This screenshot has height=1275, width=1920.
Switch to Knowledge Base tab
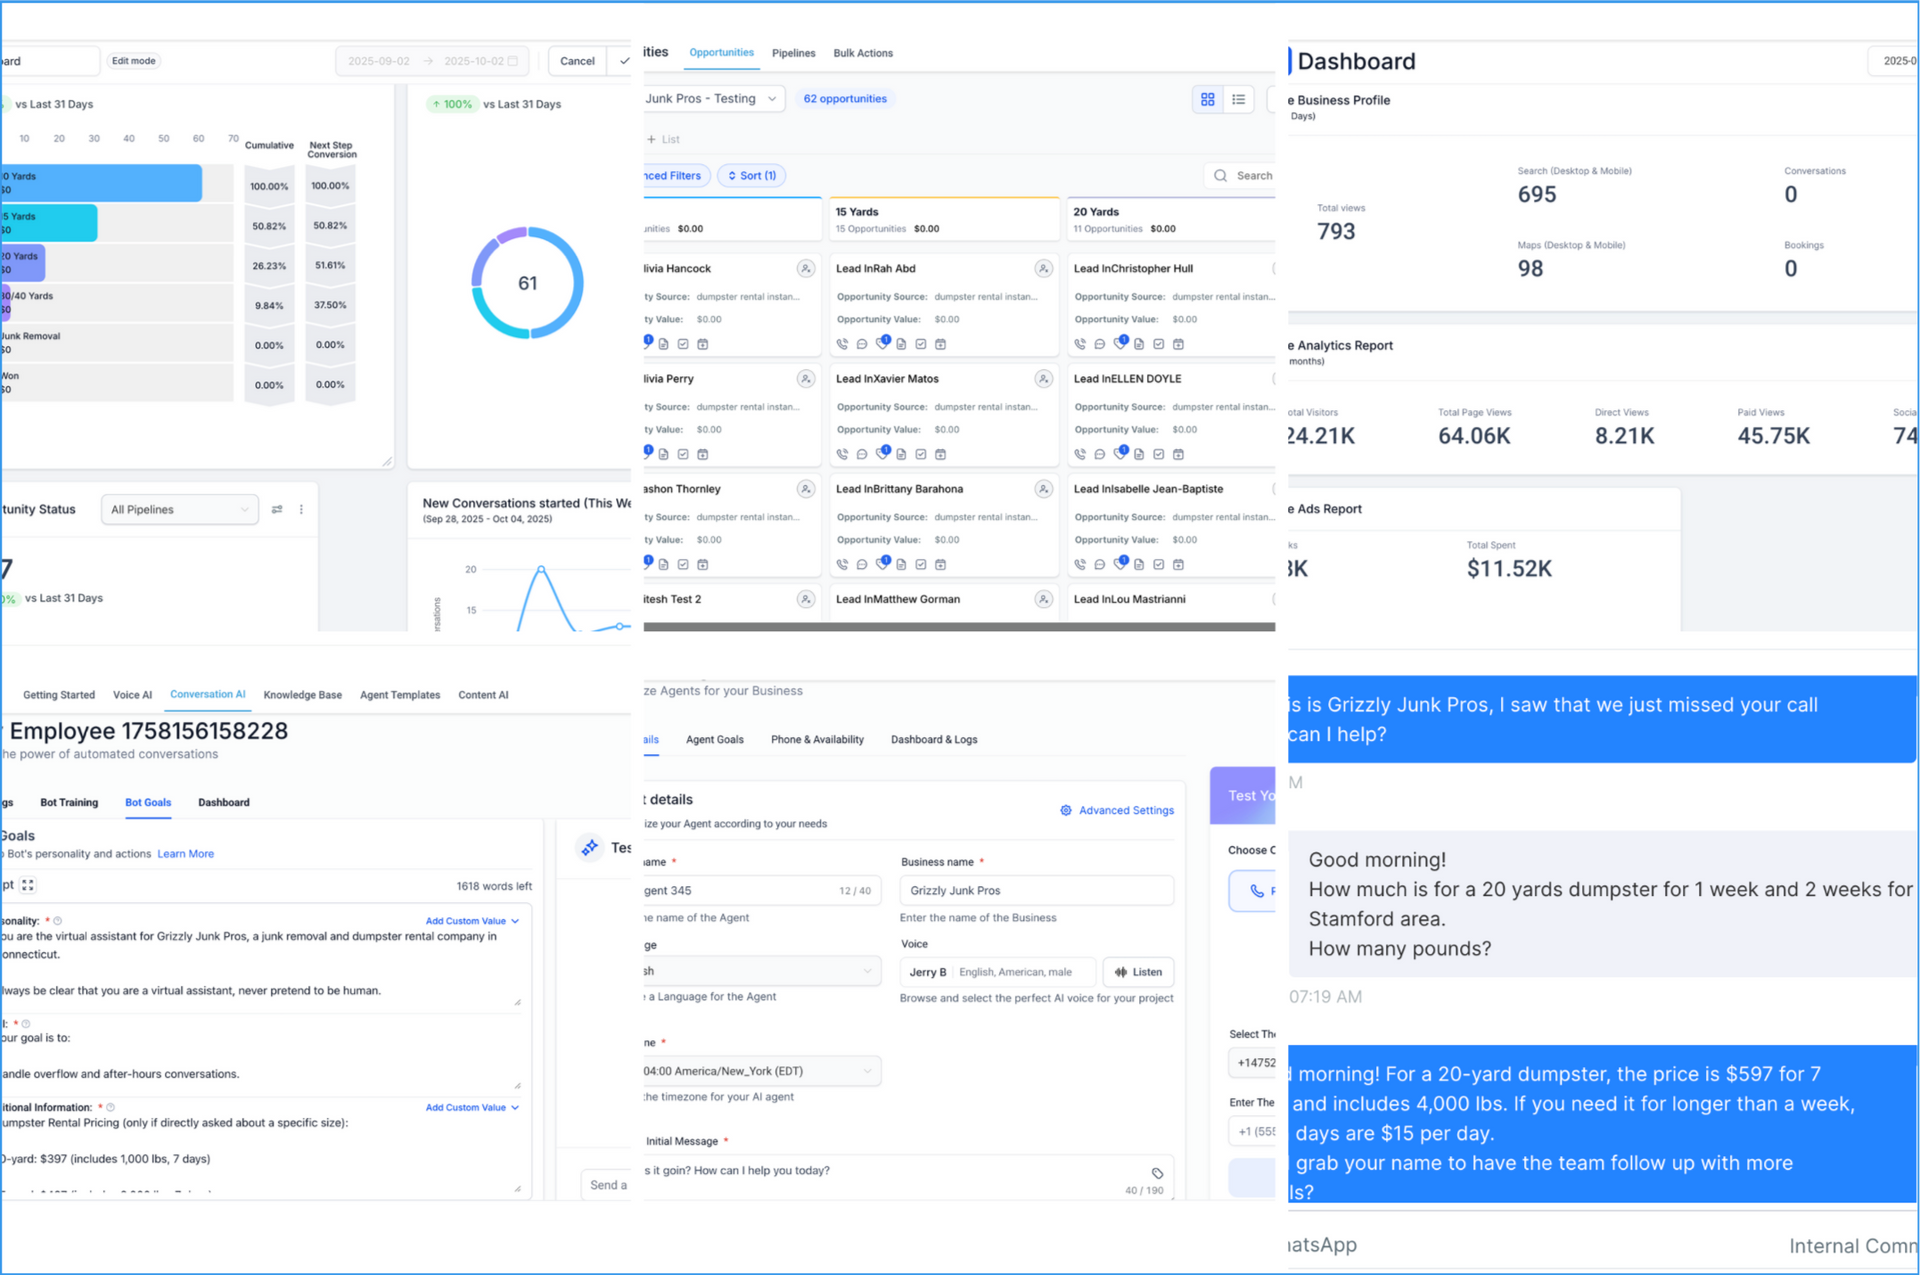coord(302,695)
